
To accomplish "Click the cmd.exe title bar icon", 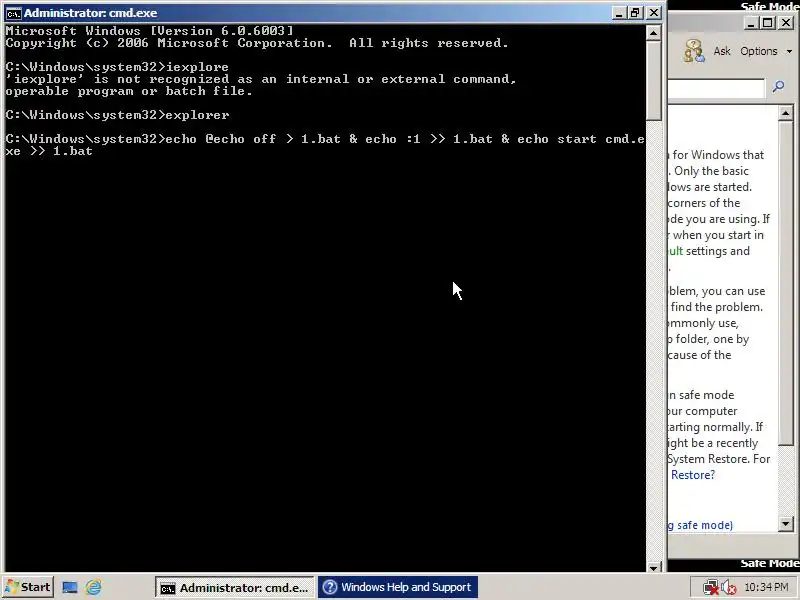I will 13,13.
